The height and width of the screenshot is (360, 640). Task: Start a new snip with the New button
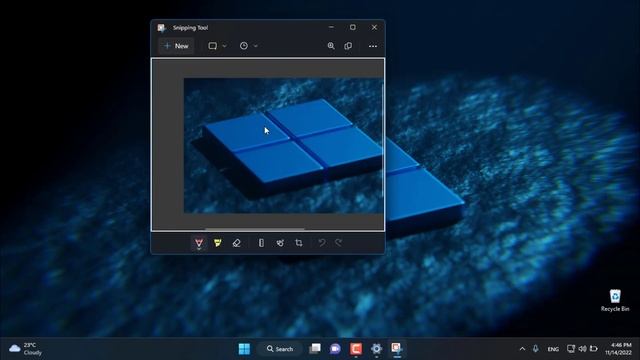point(176,46)
